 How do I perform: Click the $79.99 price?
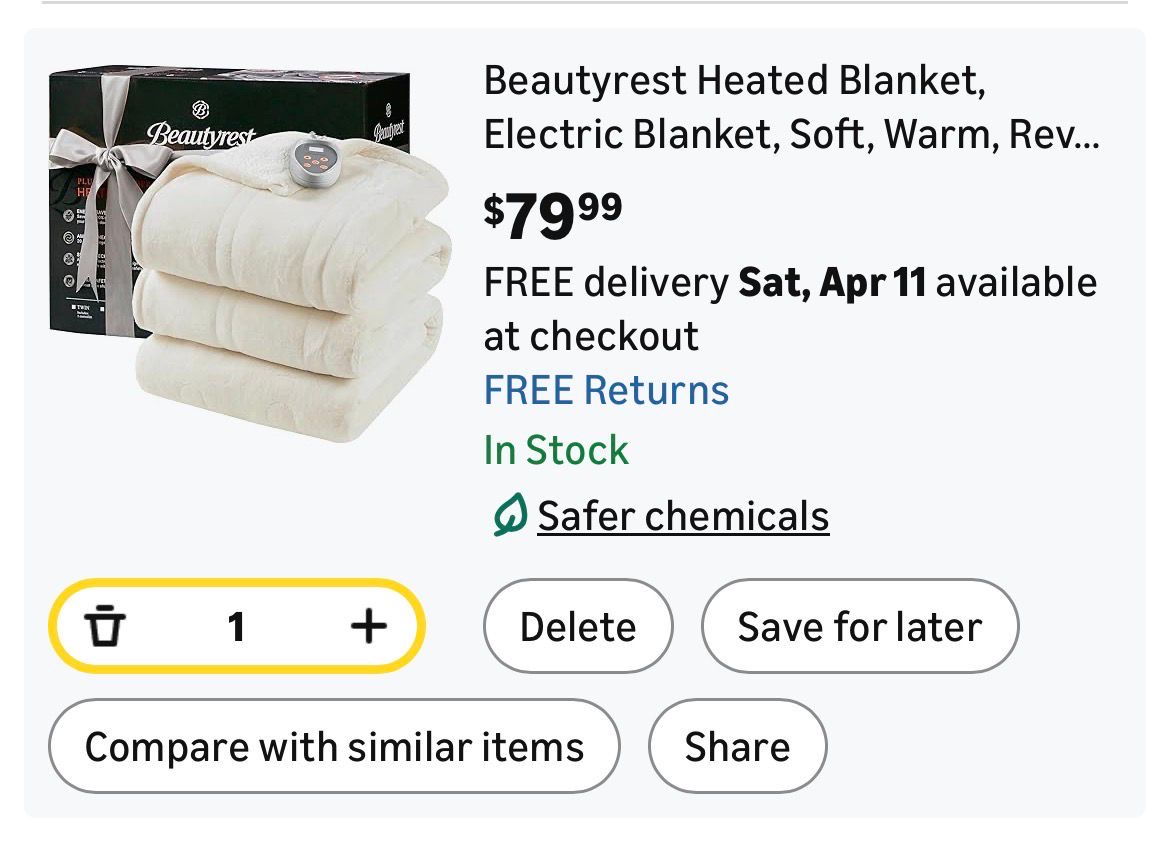click(552, 214)
